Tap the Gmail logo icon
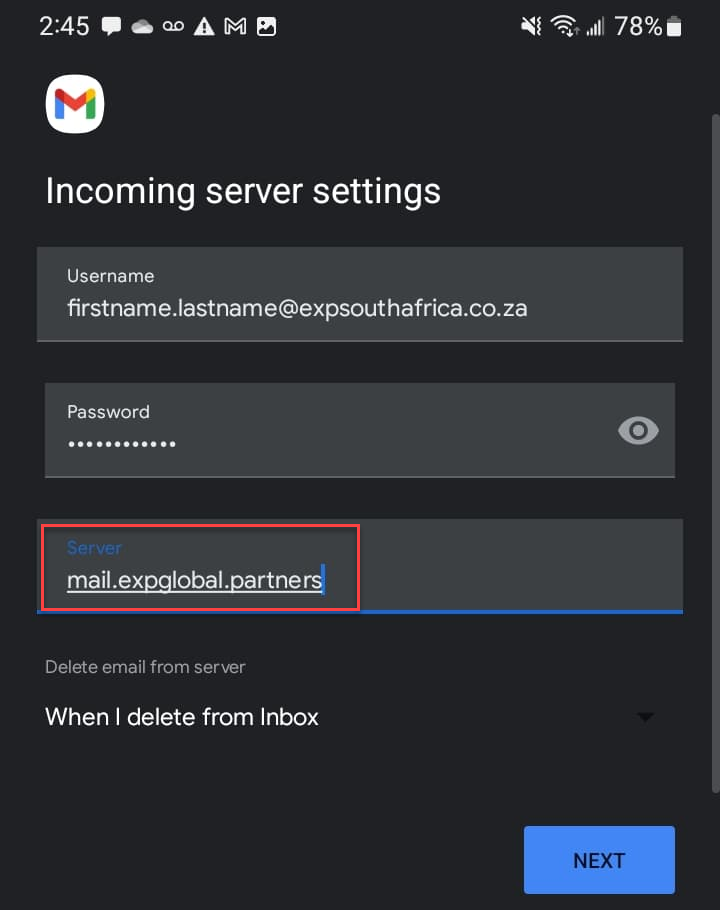 click(75, 104)
